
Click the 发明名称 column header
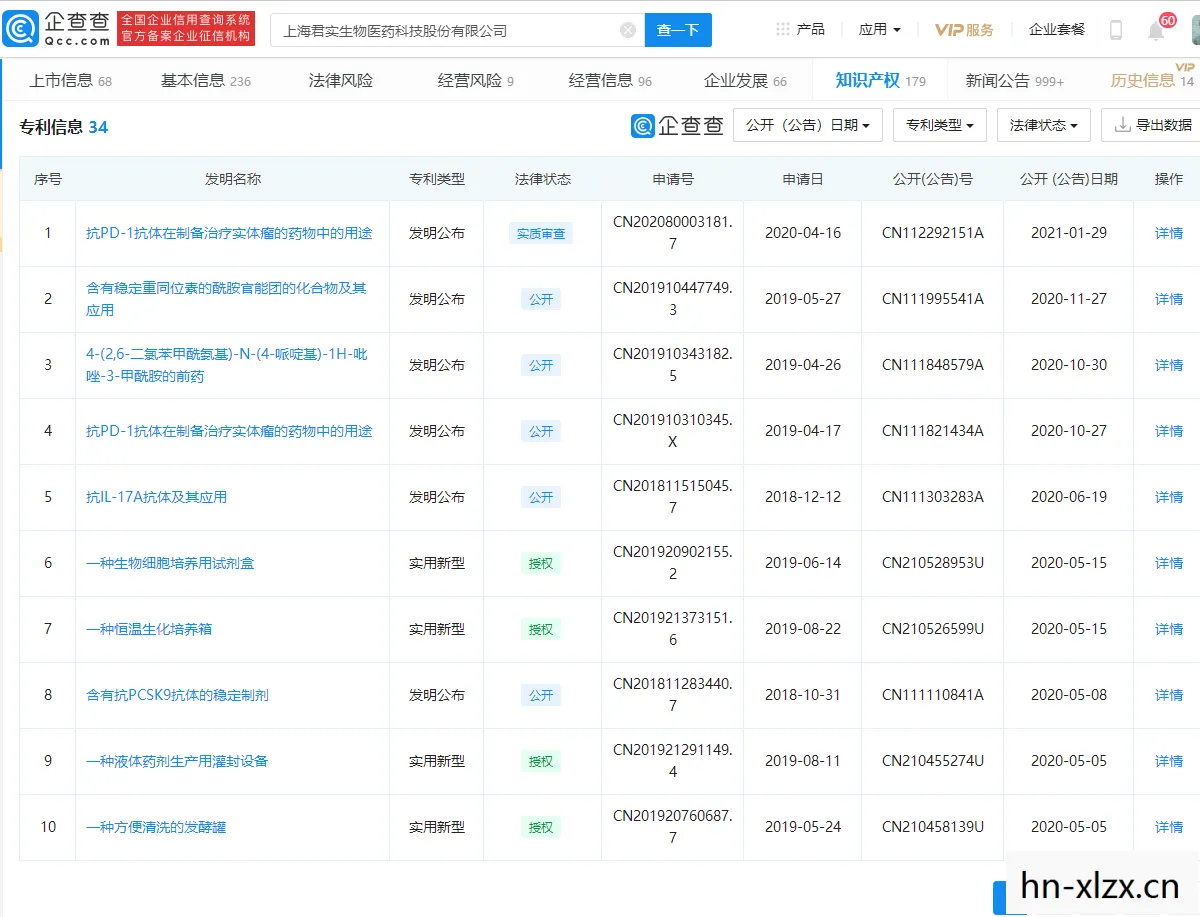click(x=233, y=179)
